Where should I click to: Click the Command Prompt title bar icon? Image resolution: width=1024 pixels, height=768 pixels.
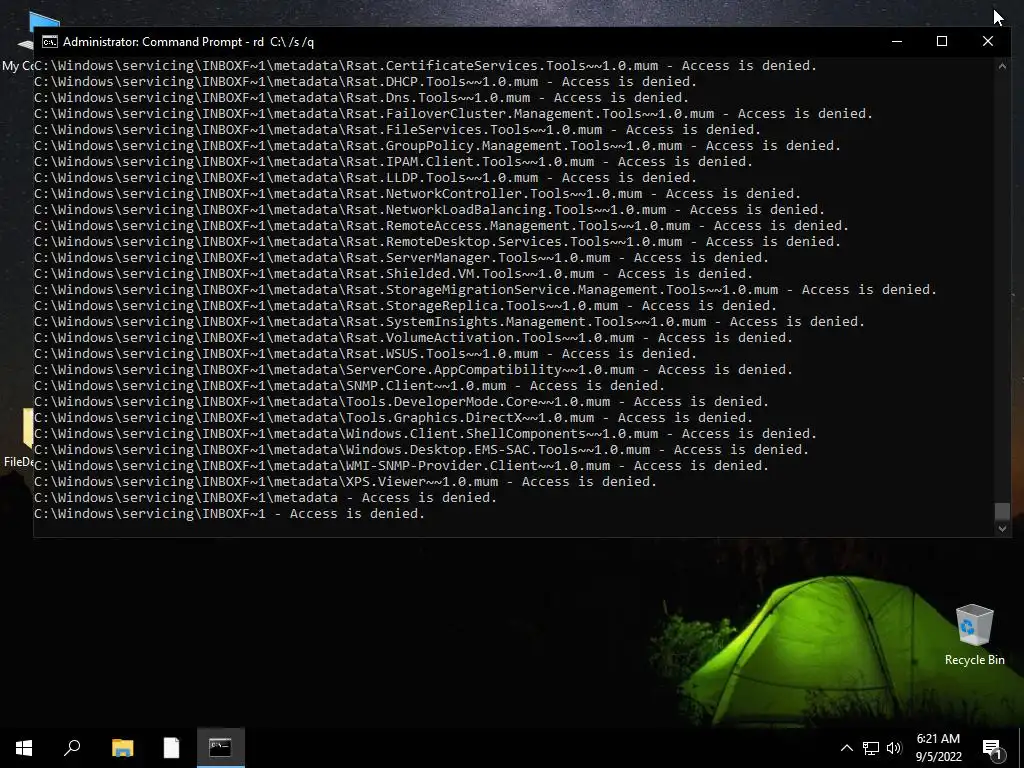[50, 42]
